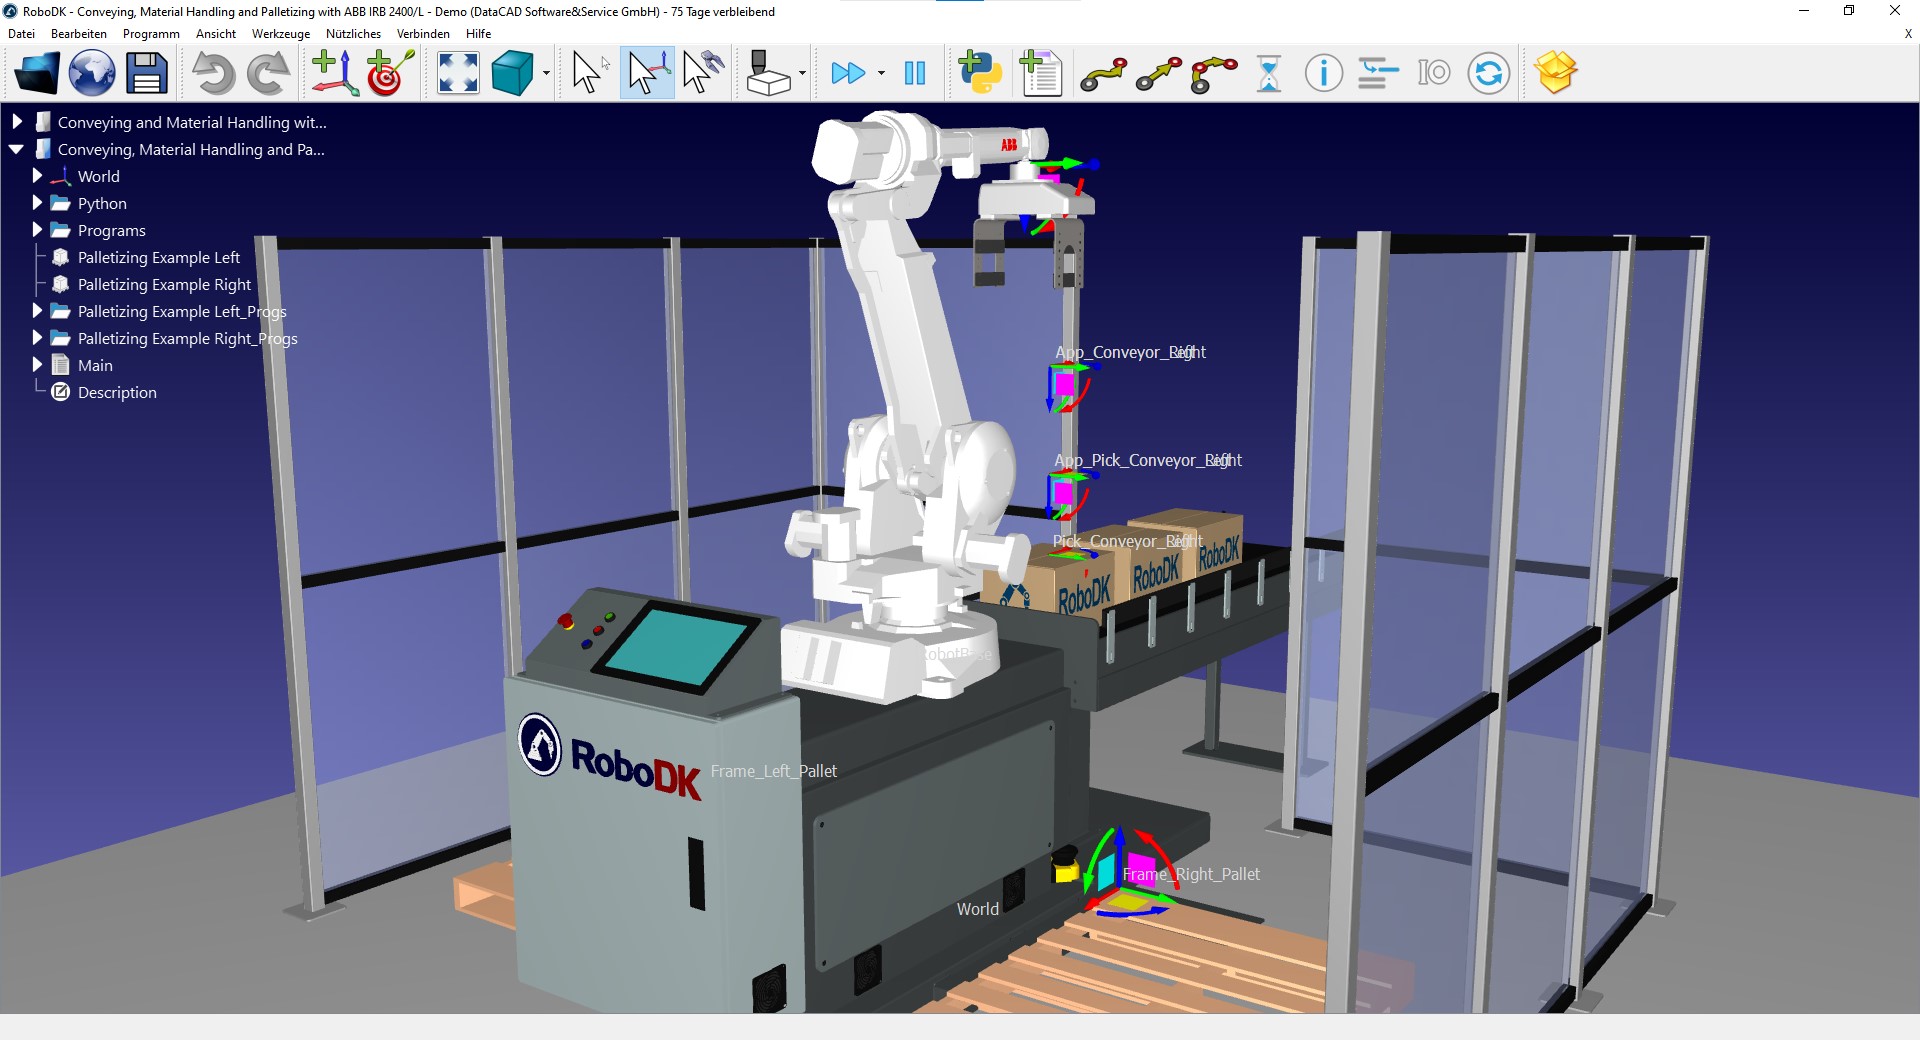Choose the isometric cube view
The image size is (1920, 1040).
(x=513, y=73)
